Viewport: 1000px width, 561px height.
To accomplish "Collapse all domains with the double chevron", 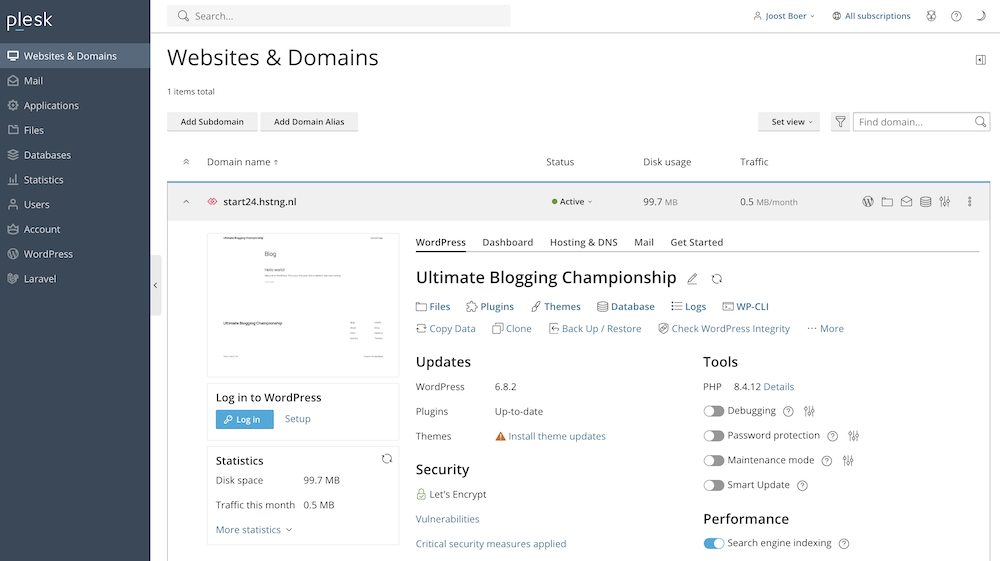I will click(x=186, y=162).
